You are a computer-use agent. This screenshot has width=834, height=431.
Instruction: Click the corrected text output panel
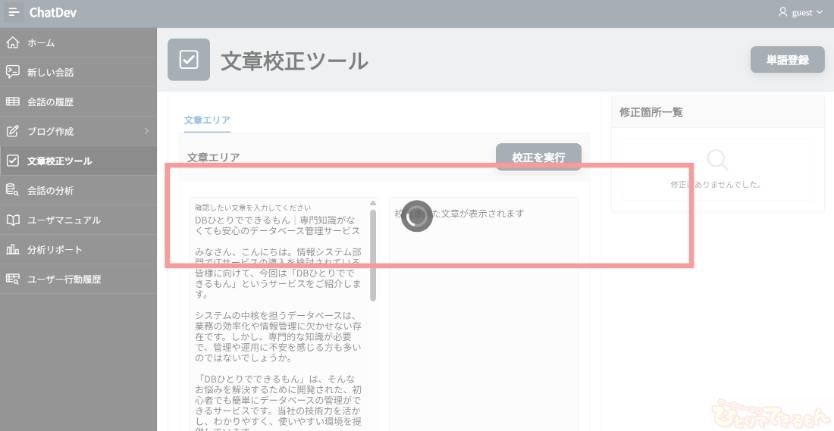tap(483, 310)
